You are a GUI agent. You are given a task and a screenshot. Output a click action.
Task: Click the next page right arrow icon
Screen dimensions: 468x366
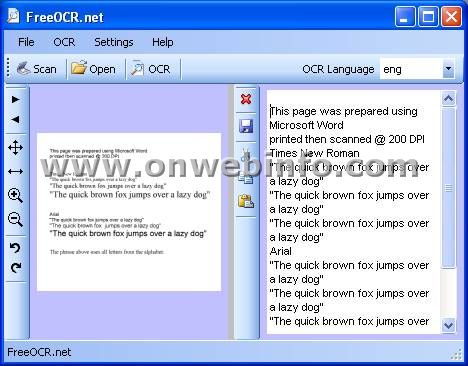click(15, 99)
